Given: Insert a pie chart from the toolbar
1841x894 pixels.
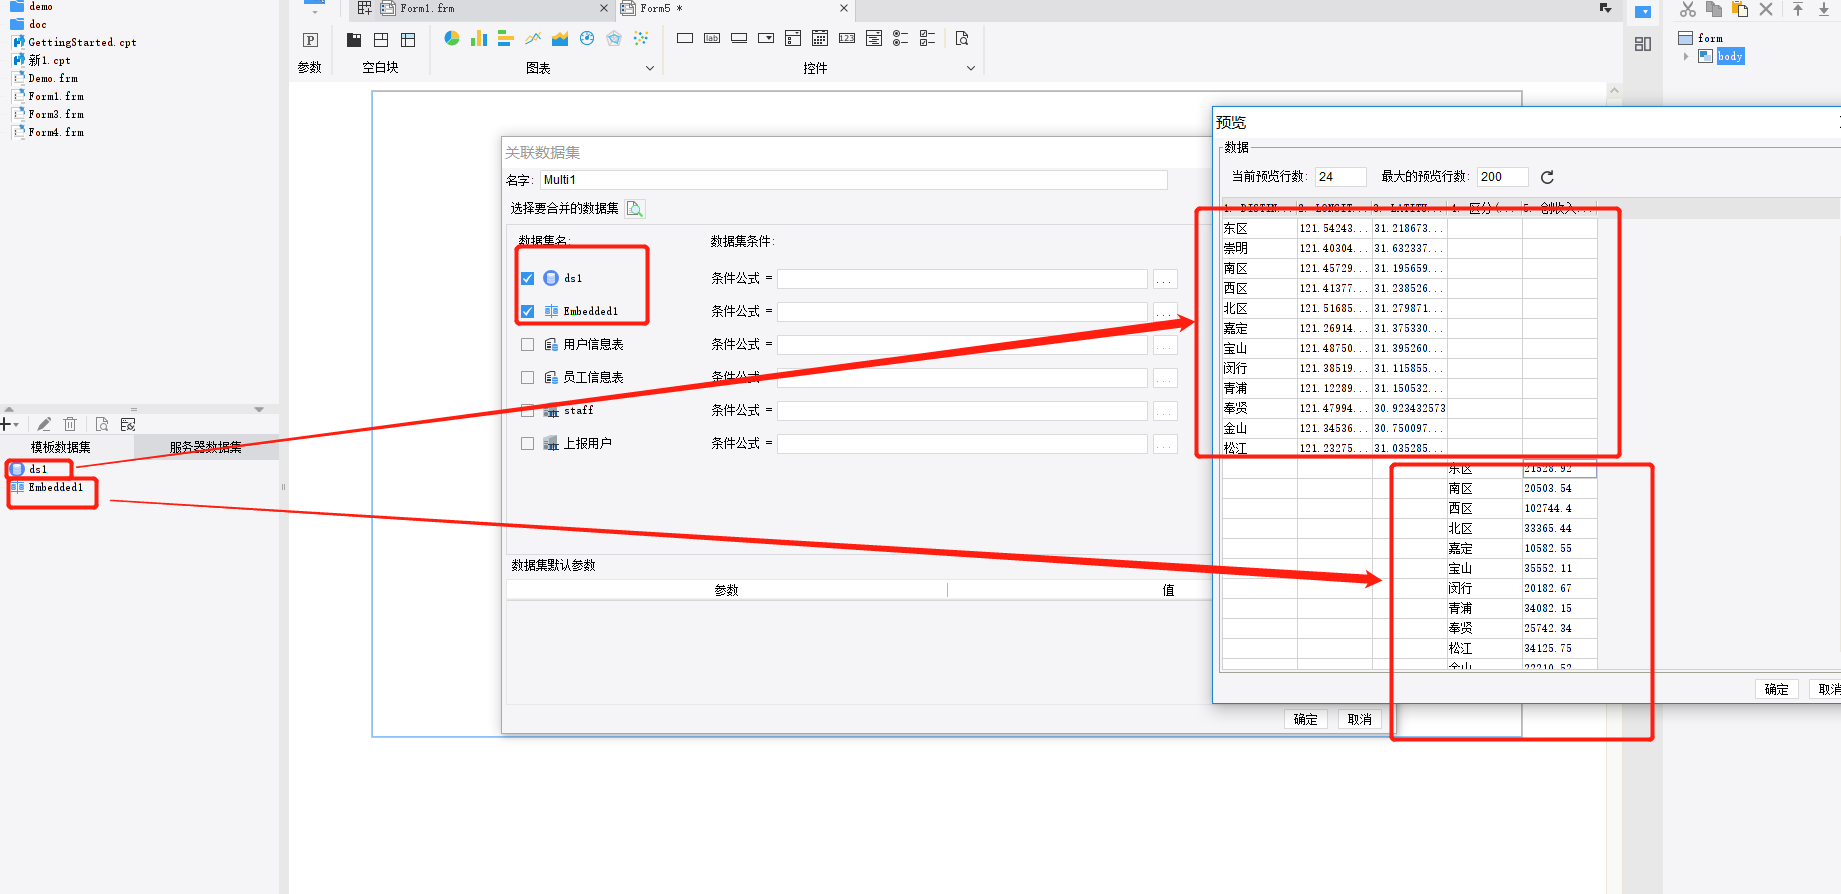Looking at the screenshot, I should pyautogui.click(x=452, y=38).
